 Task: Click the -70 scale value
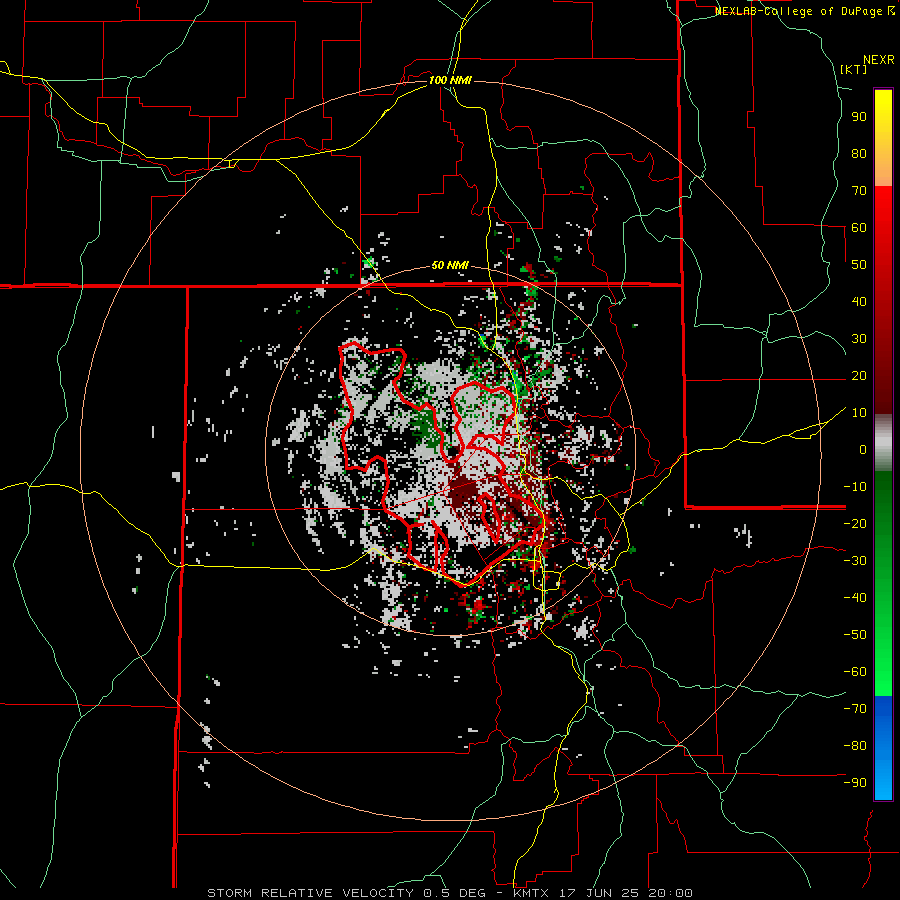855,709
